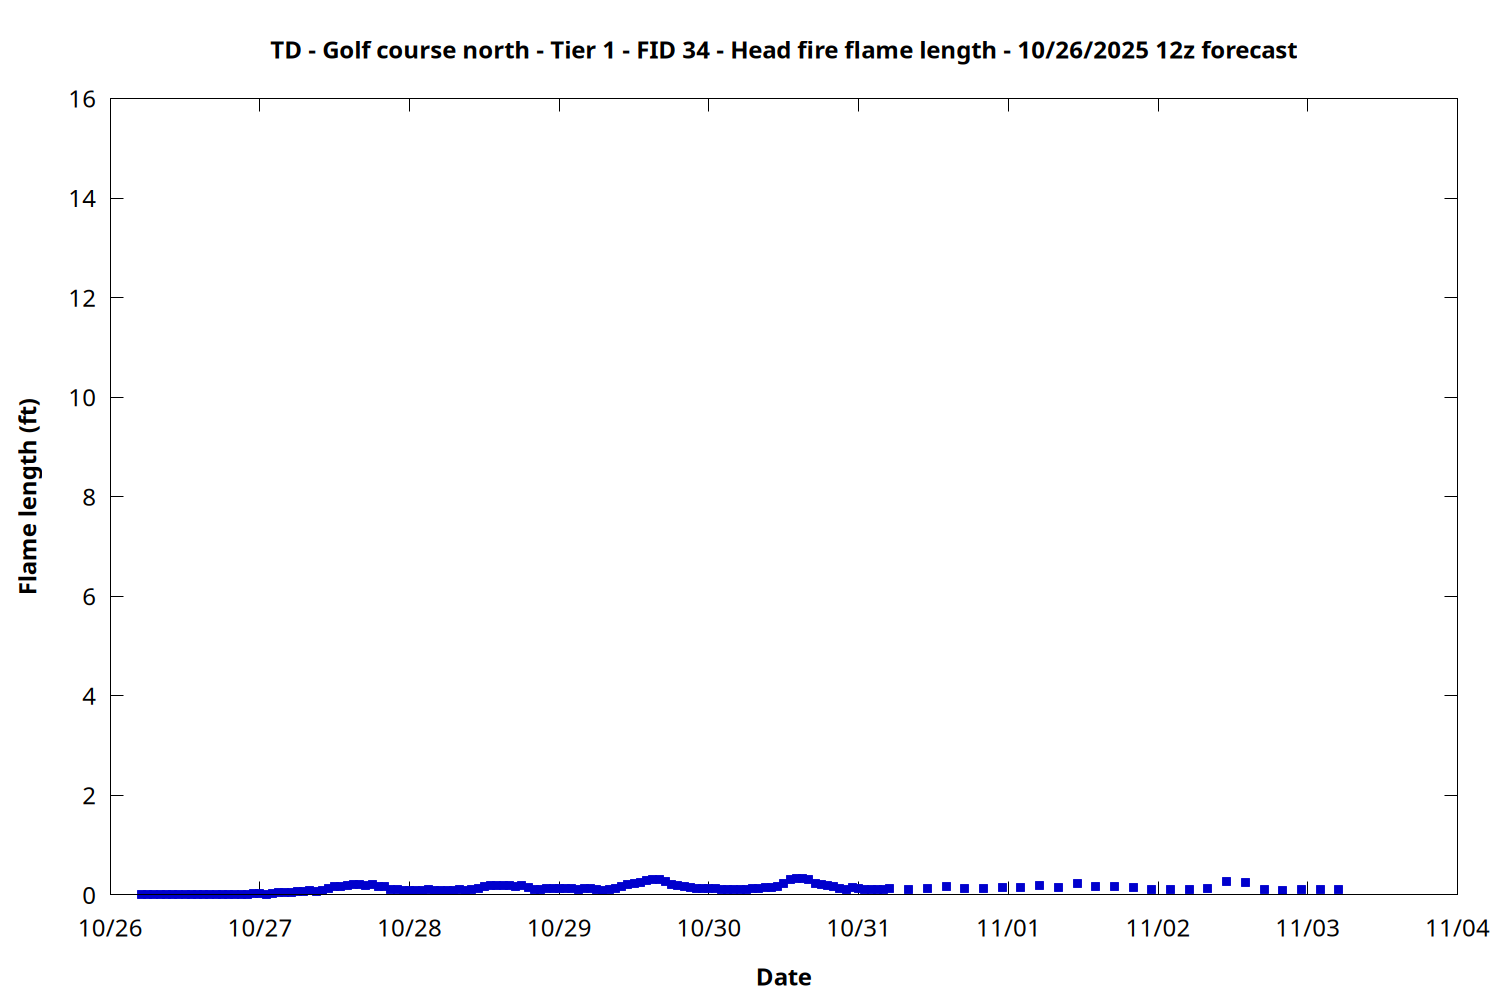Select the 10/31 date tick label
This screenshot has height=1000, width=1500.
click(x=858, y=929)
